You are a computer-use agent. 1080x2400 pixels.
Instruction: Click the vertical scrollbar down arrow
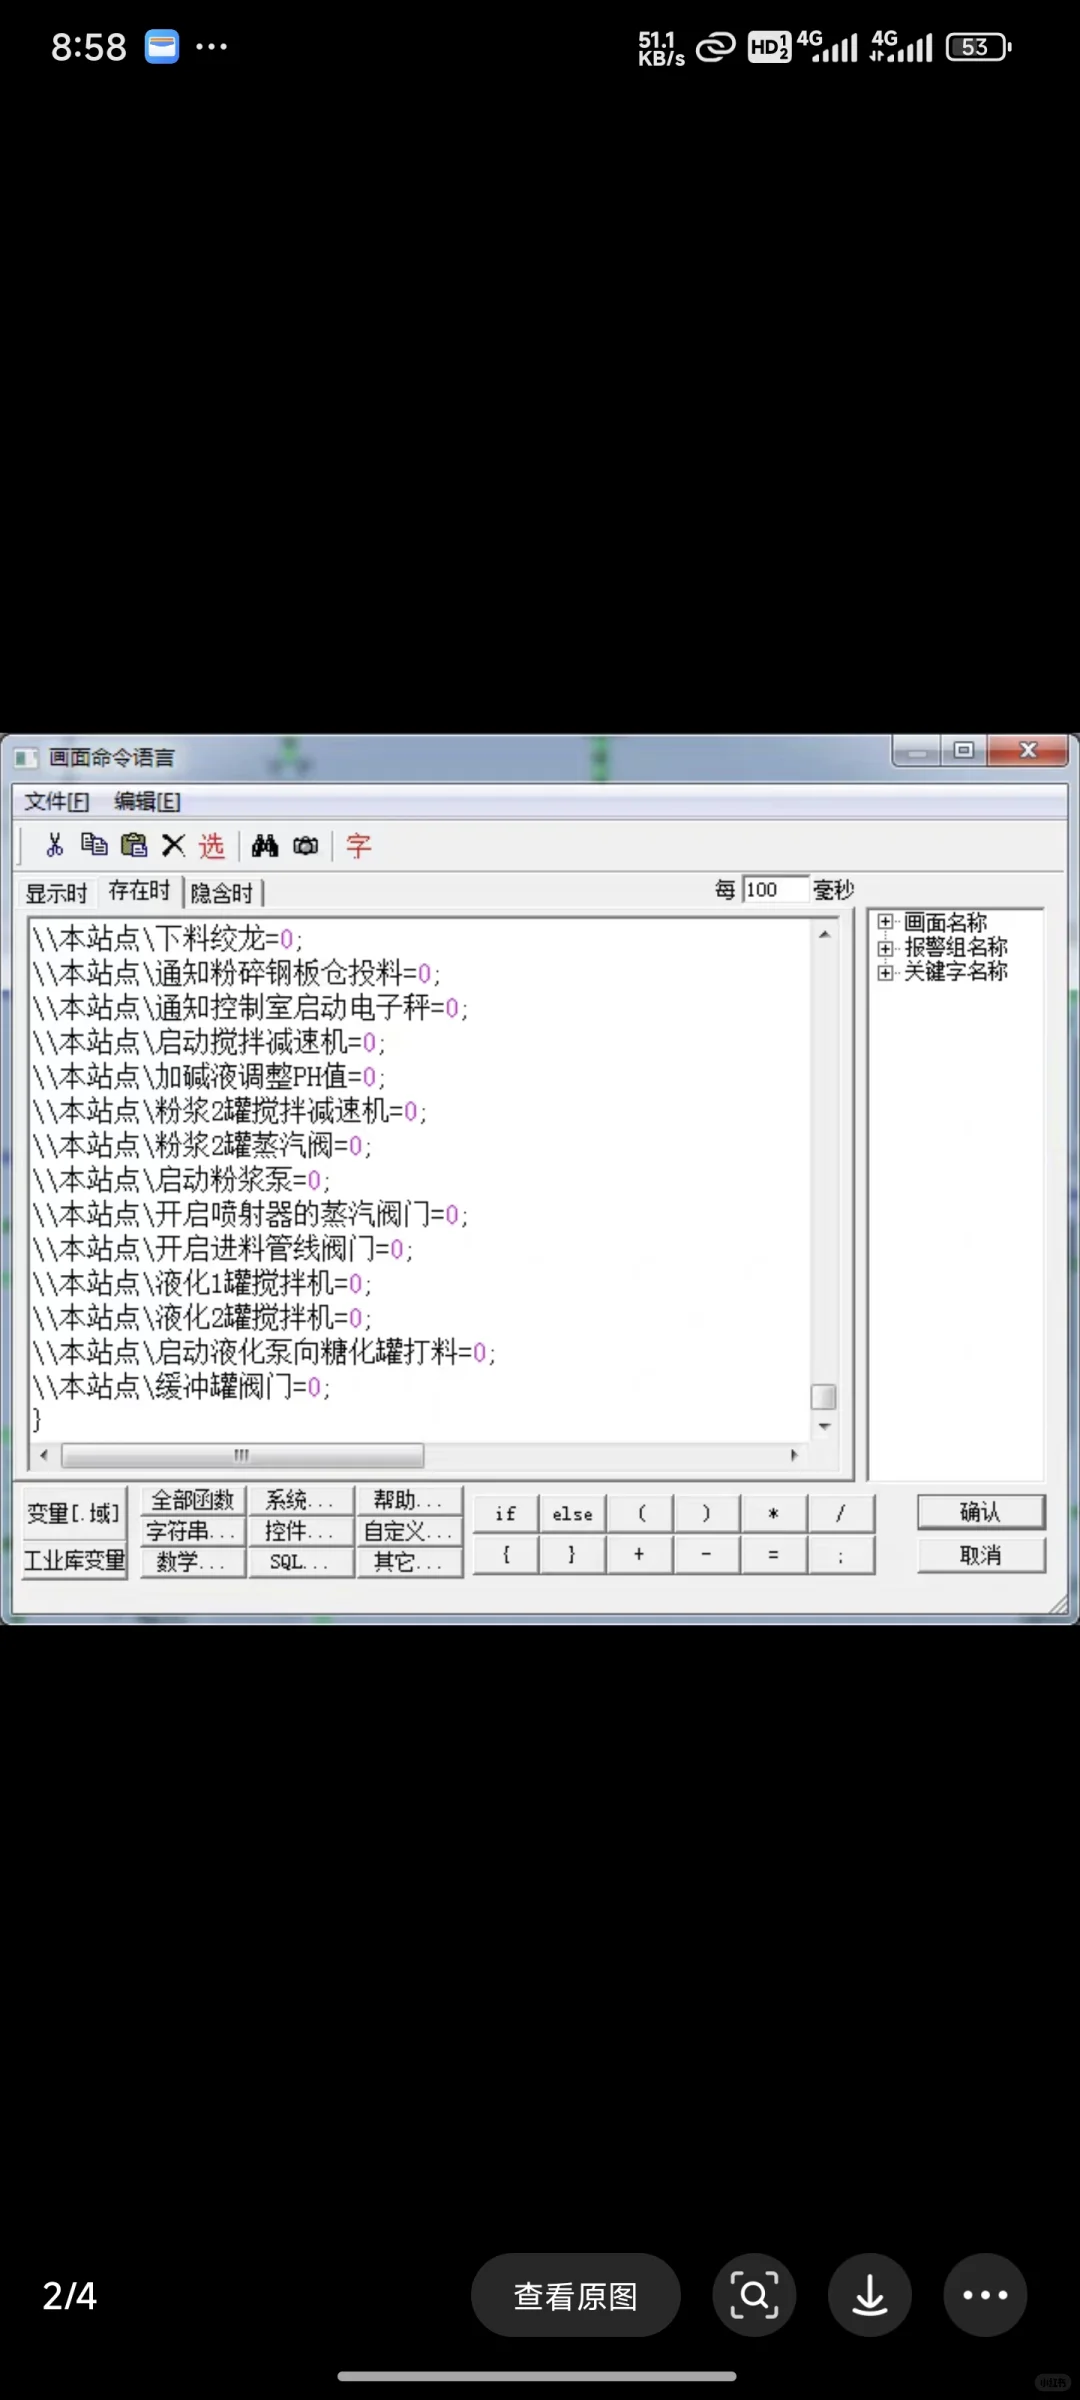coord(824,1426)
